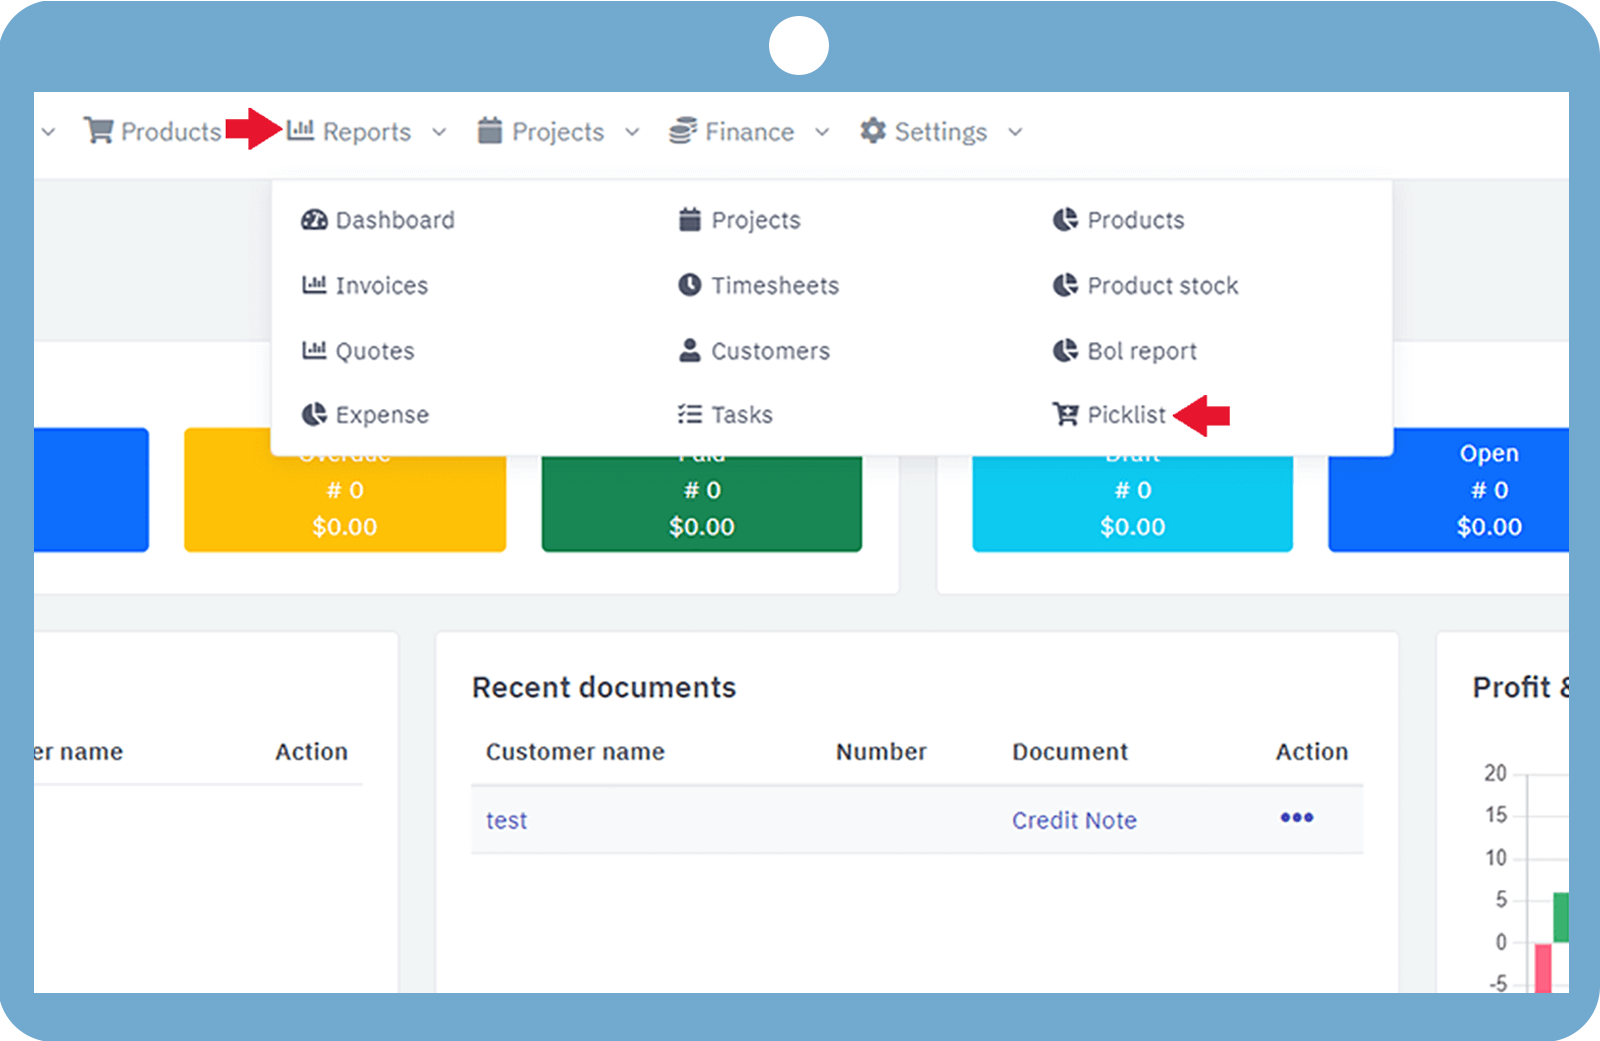Screen dimensions: 1600x1041
Task: Choose Expense in the Reports menu
Action: 382,414
